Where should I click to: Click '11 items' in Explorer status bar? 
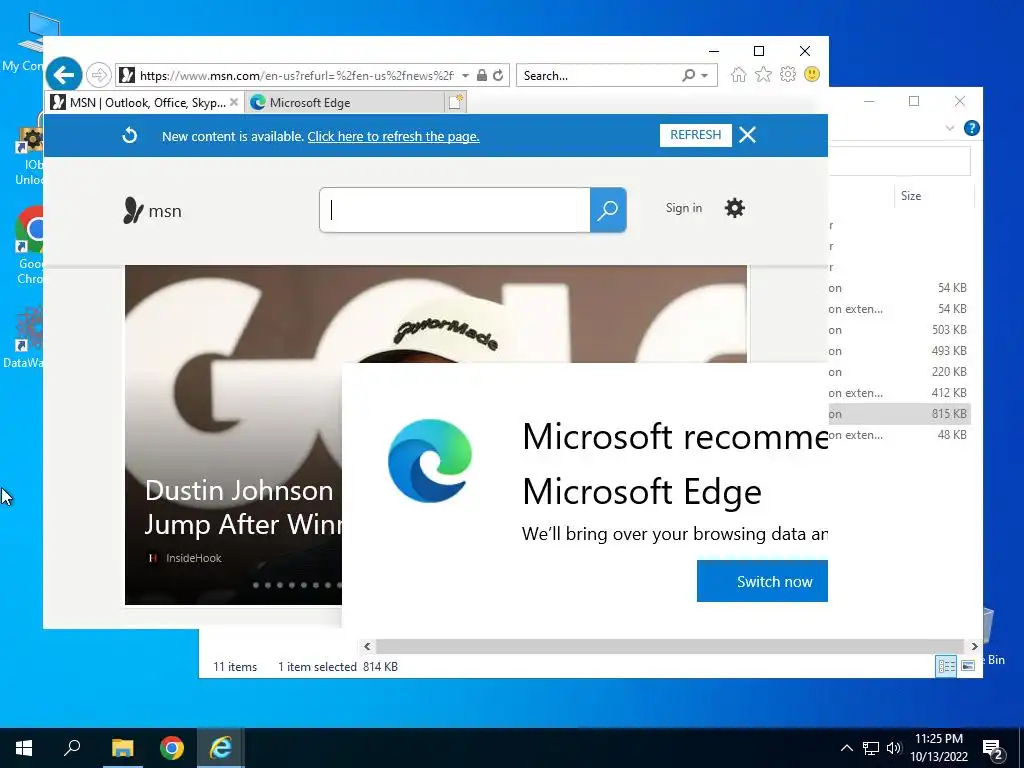click(234, 667)
